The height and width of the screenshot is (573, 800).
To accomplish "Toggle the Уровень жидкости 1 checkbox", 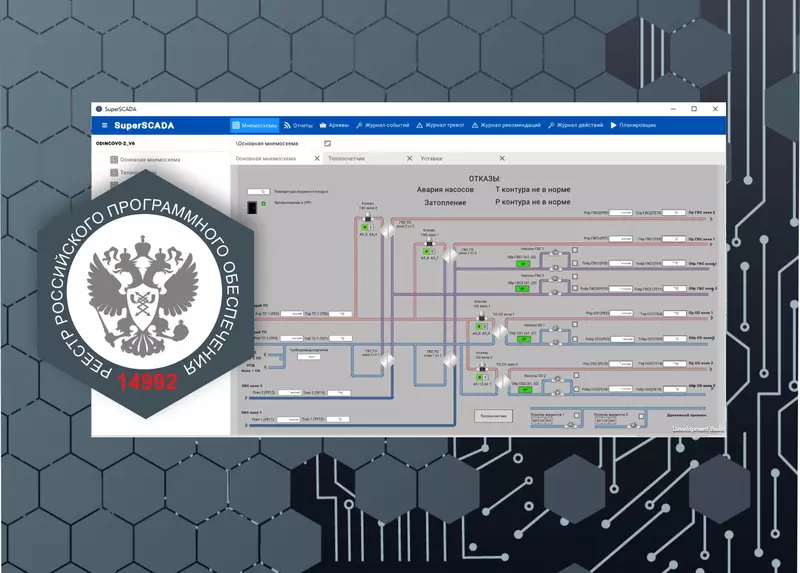I will 577,416.
